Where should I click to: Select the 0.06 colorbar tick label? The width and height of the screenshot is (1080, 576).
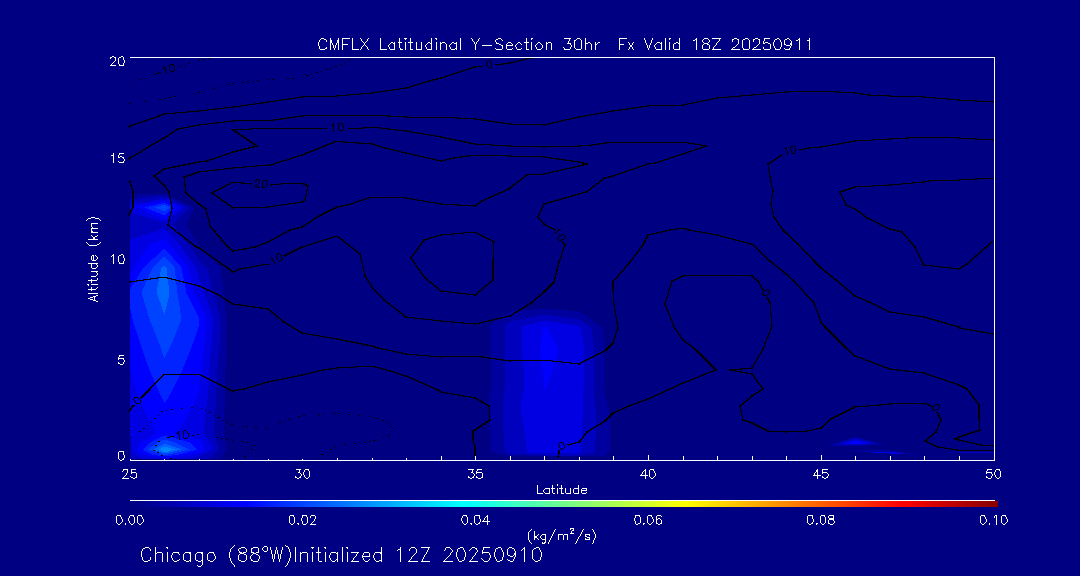tap(648, 520)
